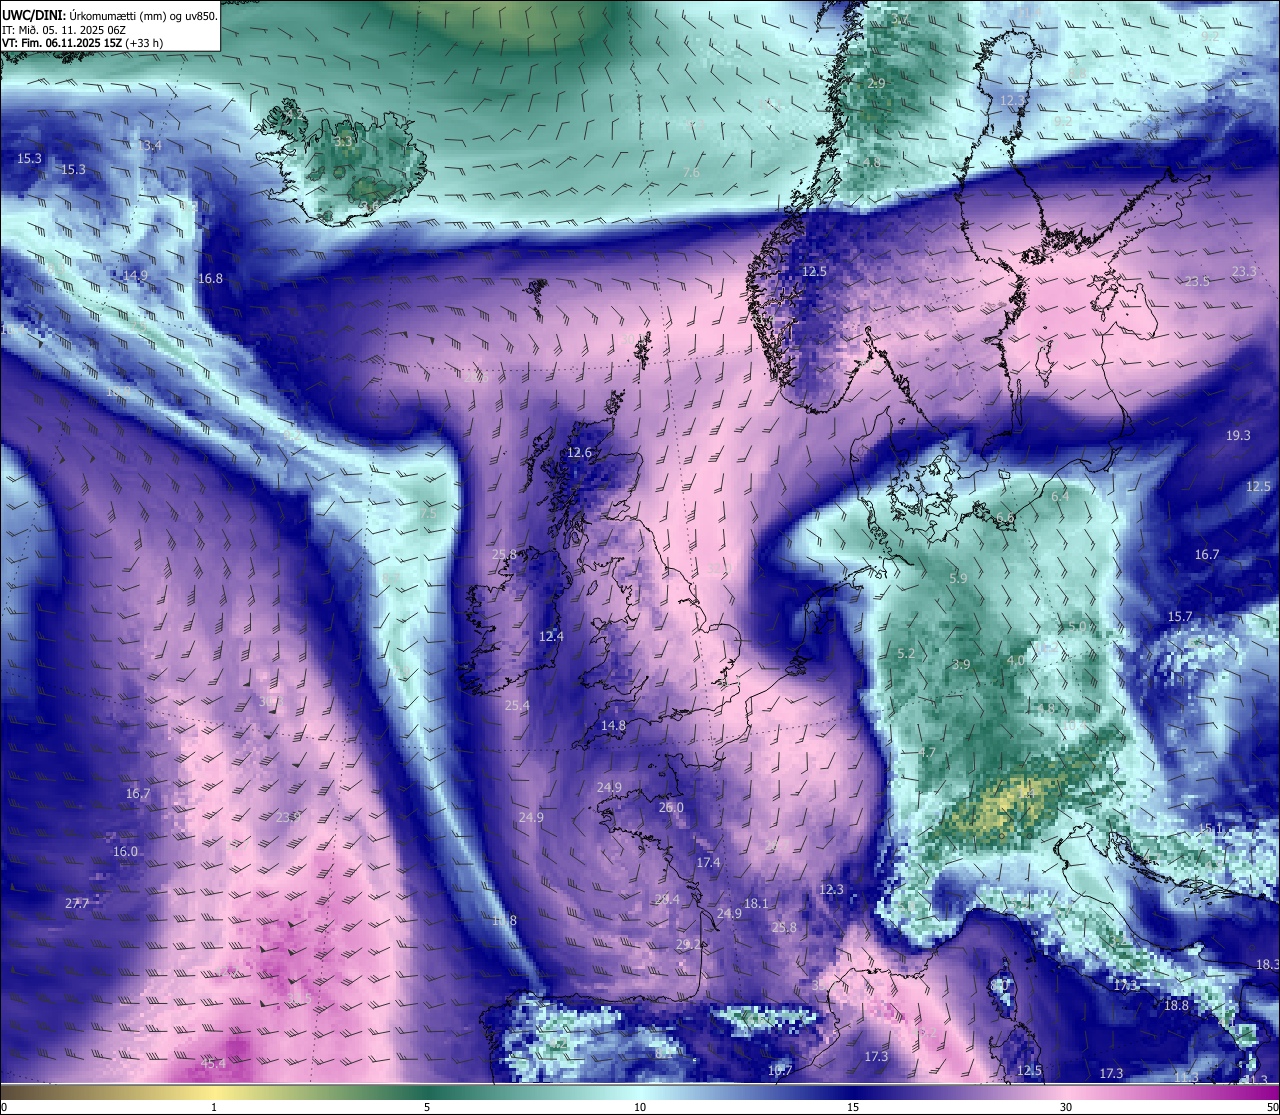Image resolution: width=1280 pixels, height=1115 pixels.
Task: Click the 18.1 value in France
Action: pos(756,904)
